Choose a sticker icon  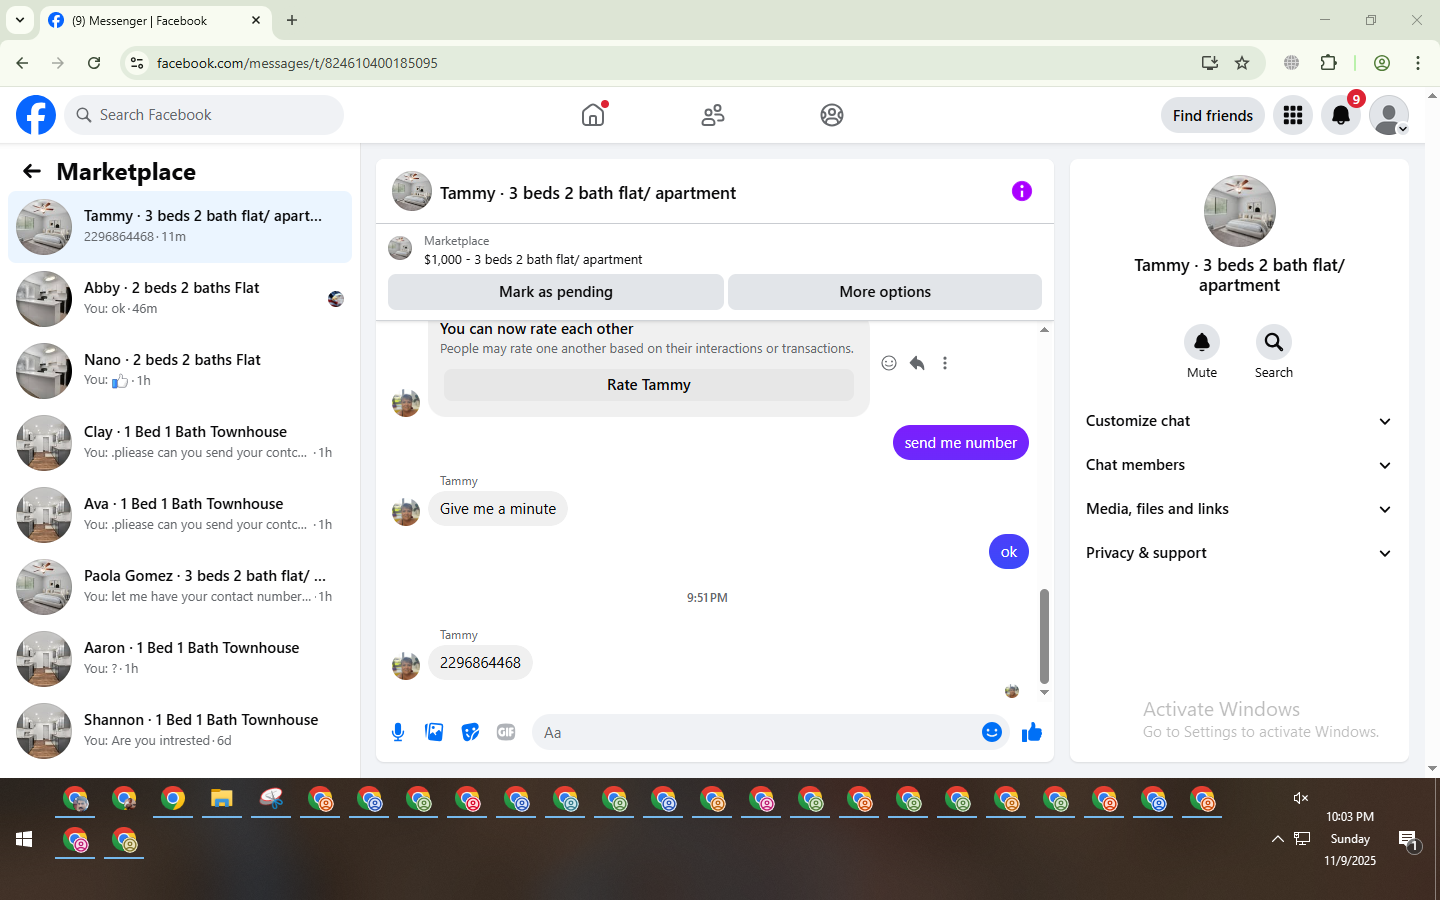coord(470,732)
